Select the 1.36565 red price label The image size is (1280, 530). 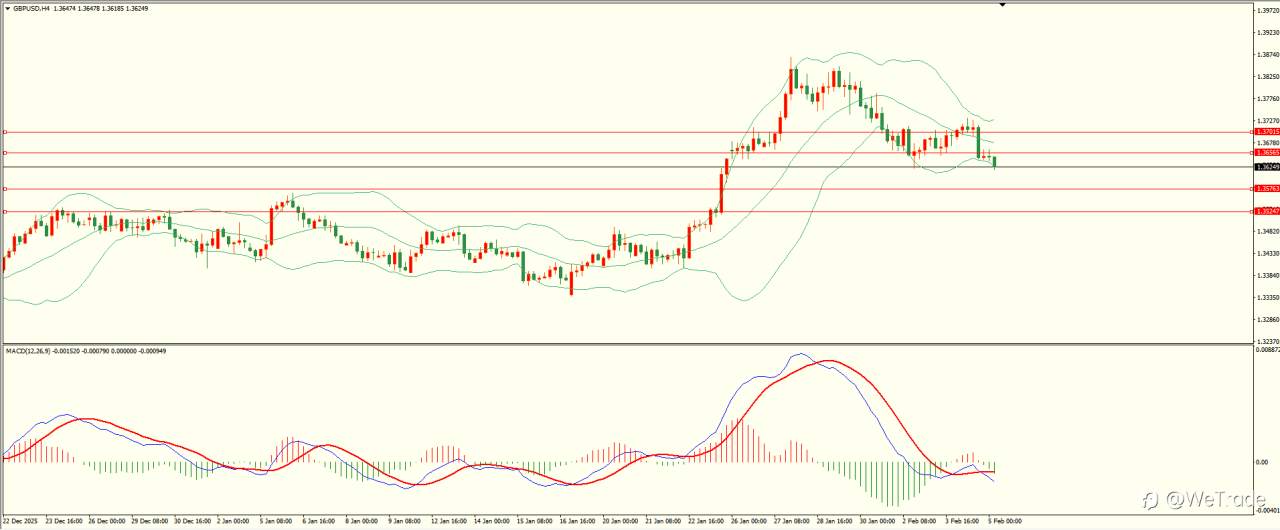click(1265, 153)
